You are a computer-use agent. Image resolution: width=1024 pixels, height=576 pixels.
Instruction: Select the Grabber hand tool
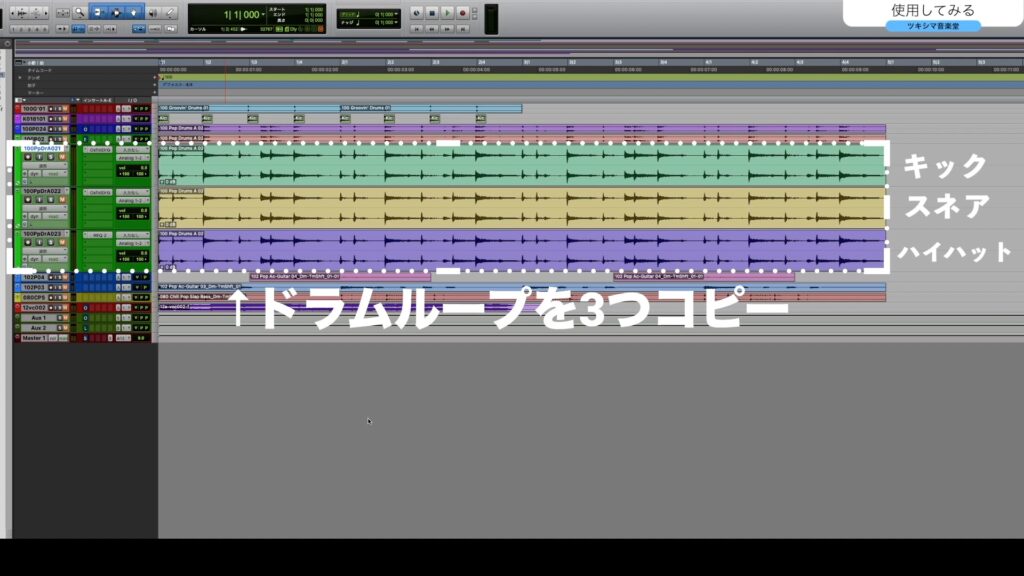[x=134, y=12]
